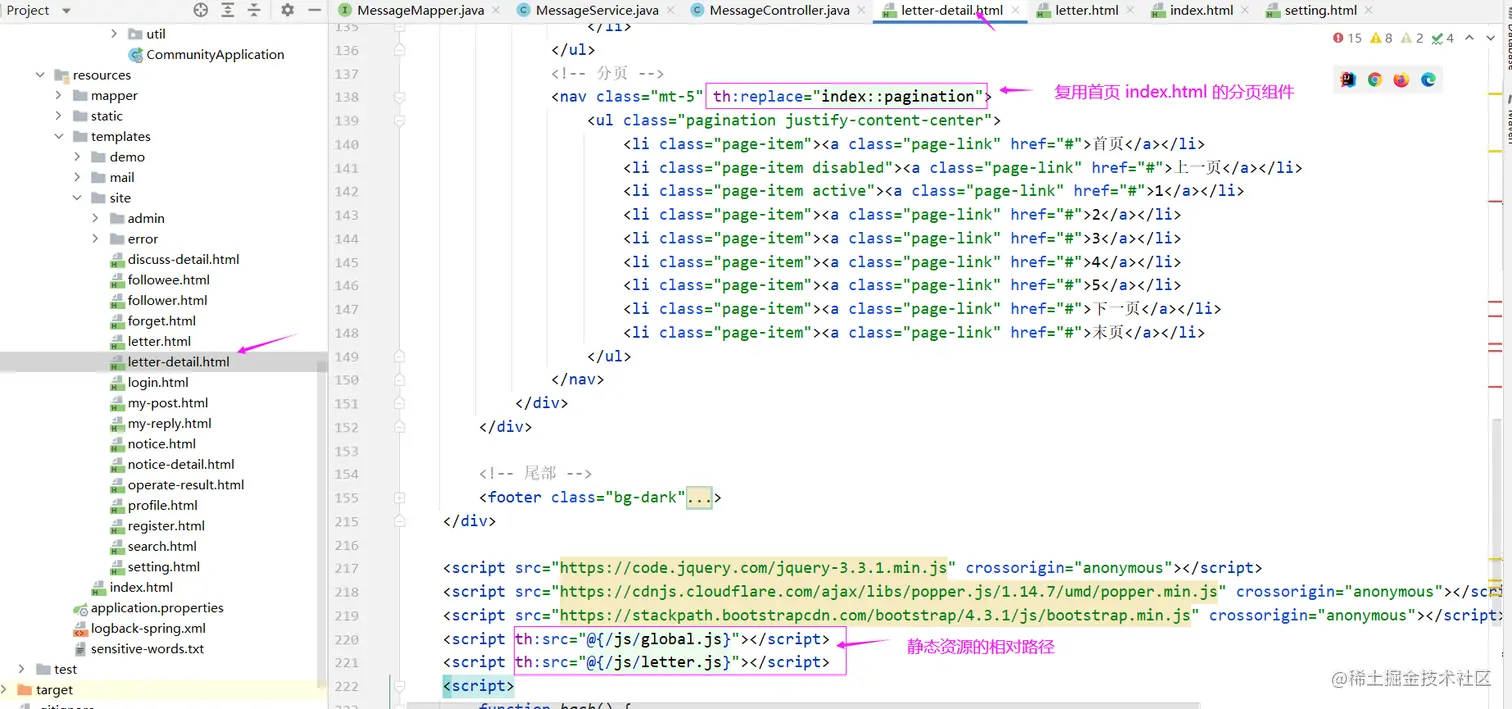Expand the util folder
This screenshot has height=709, width=1512.
tap(114, 34)
